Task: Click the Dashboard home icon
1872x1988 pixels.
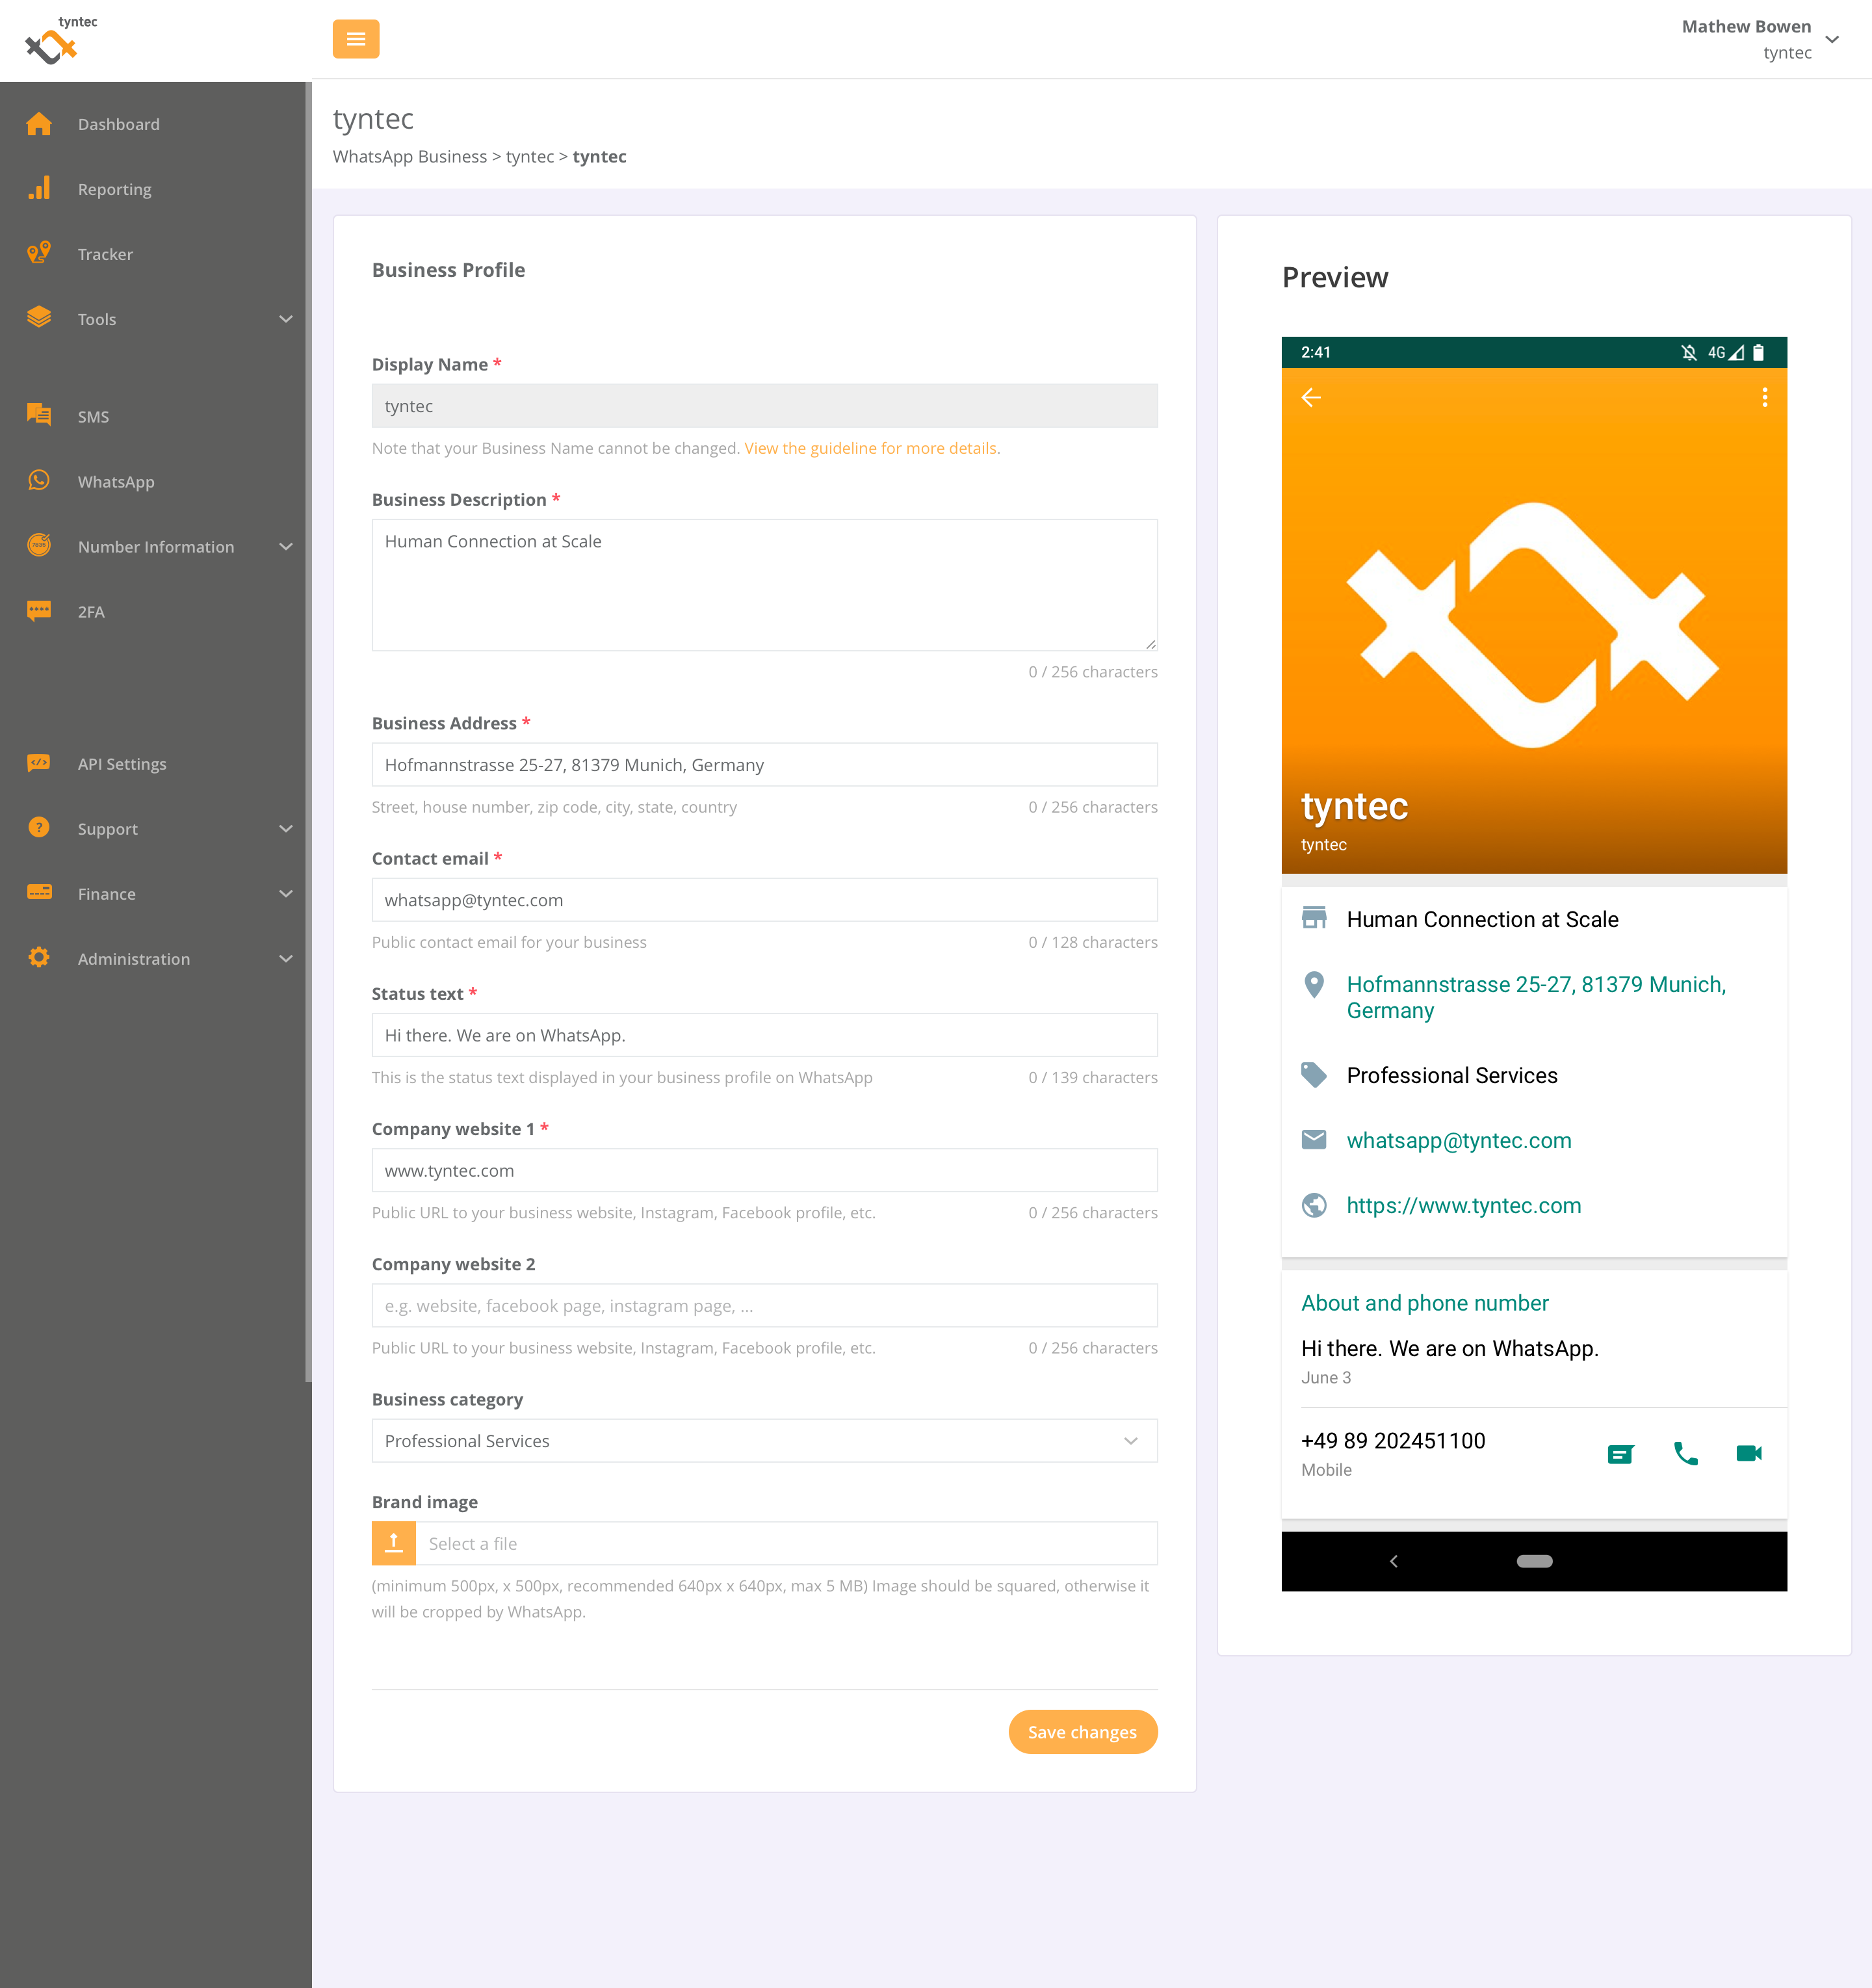Action: [x=39, y=124]
